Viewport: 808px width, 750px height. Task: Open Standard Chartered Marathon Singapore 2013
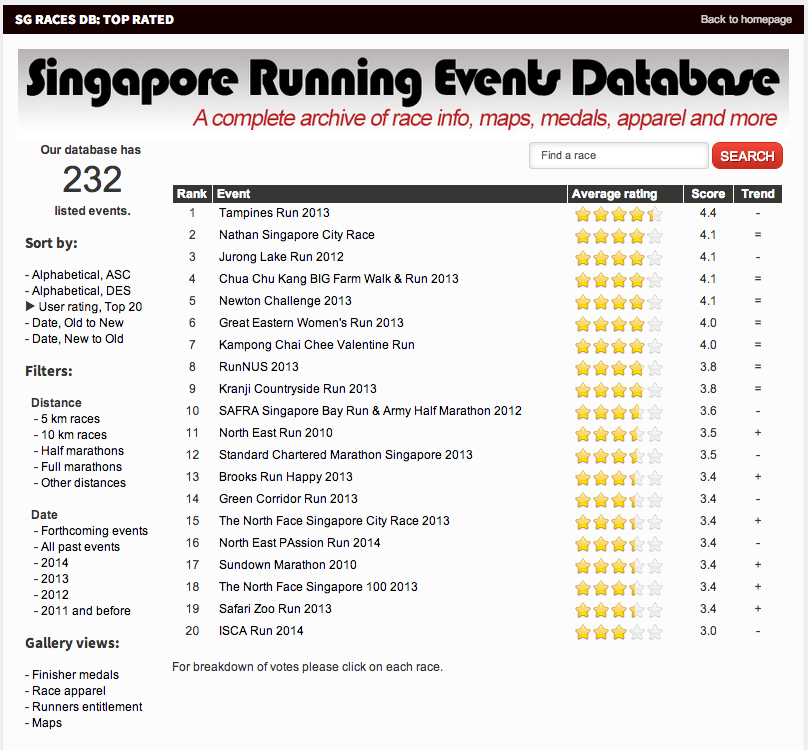pos(346,455)
